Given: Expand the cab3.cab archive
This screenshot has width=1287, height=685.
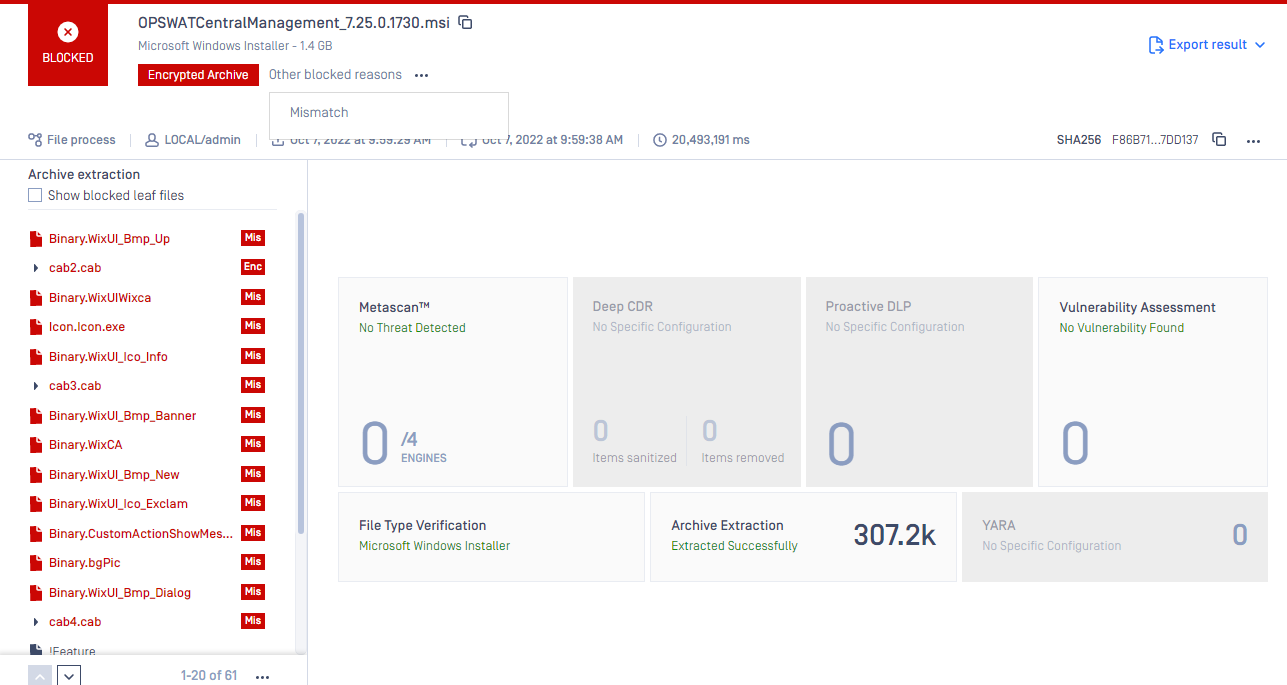Looking at the screenshot, I should [x=36, y=386].
